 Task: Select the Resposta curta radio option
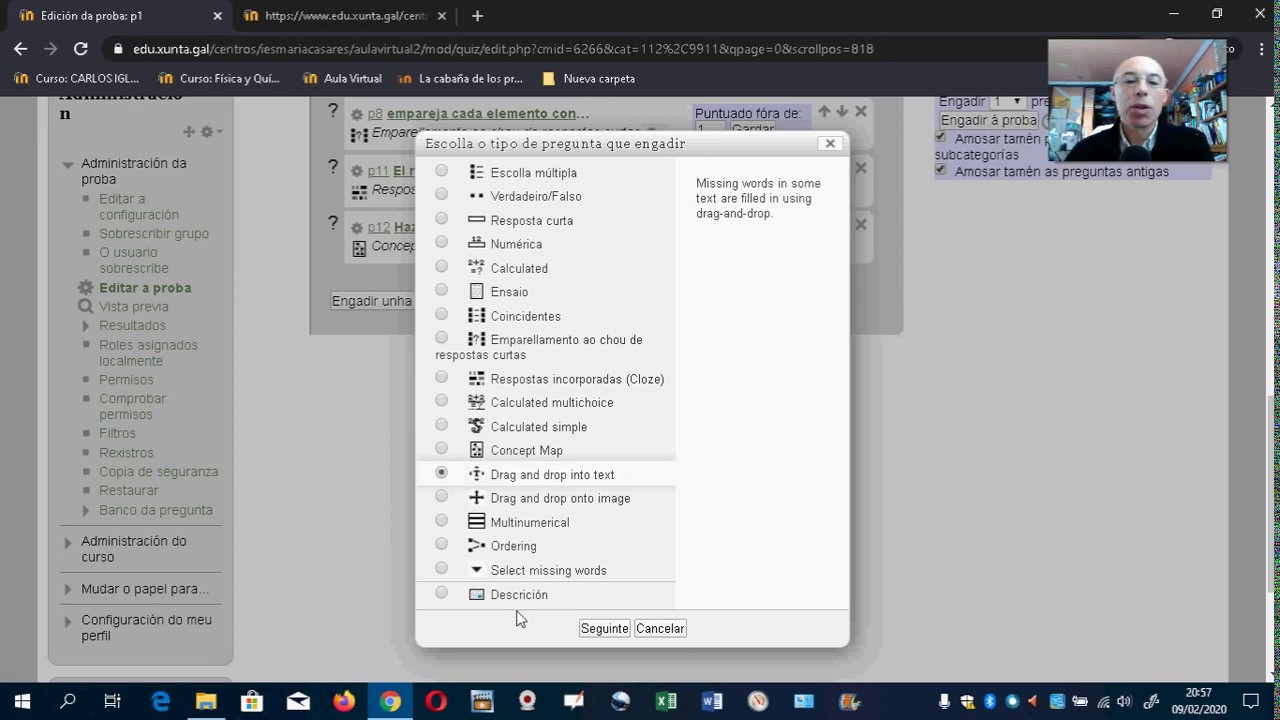point(441,219)
